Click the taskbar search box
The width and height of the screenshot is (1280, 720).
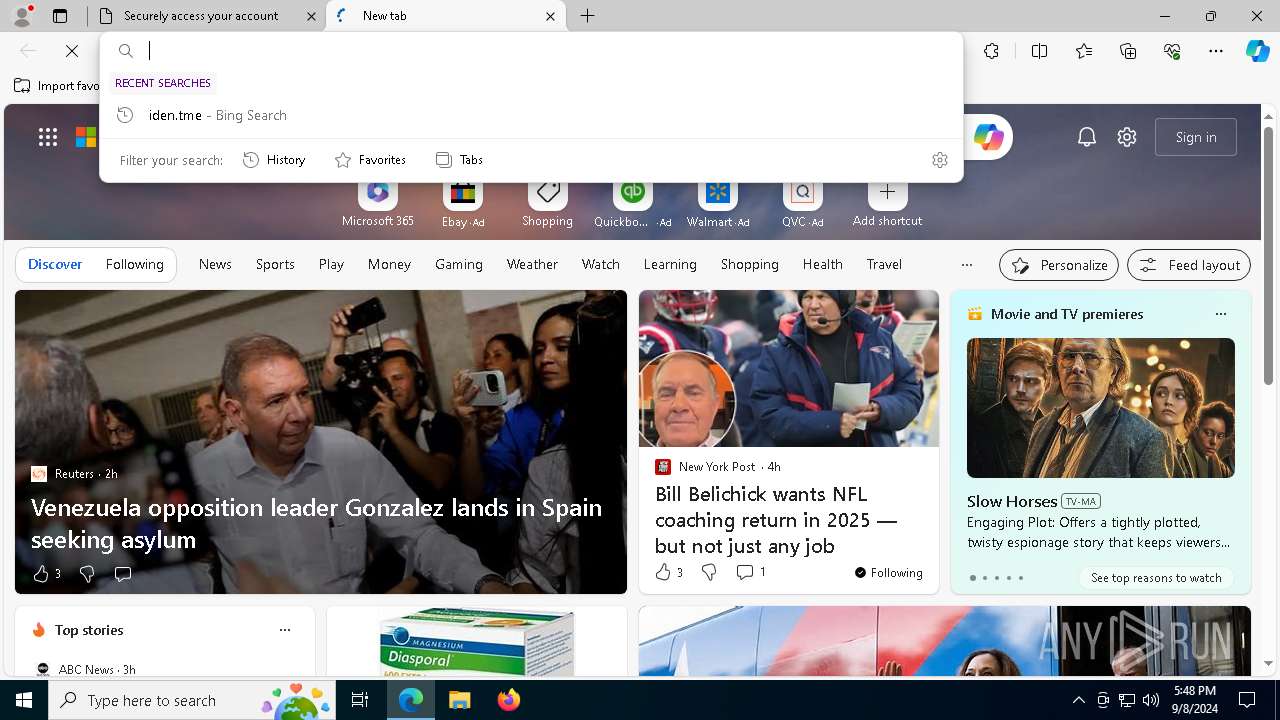[x=193, y=700]
